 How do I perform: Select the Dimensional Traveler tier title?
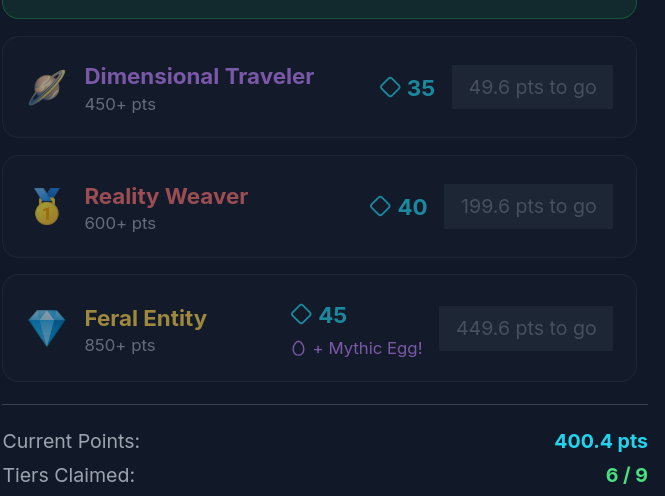pyautogui.click(x=199, y=76)
